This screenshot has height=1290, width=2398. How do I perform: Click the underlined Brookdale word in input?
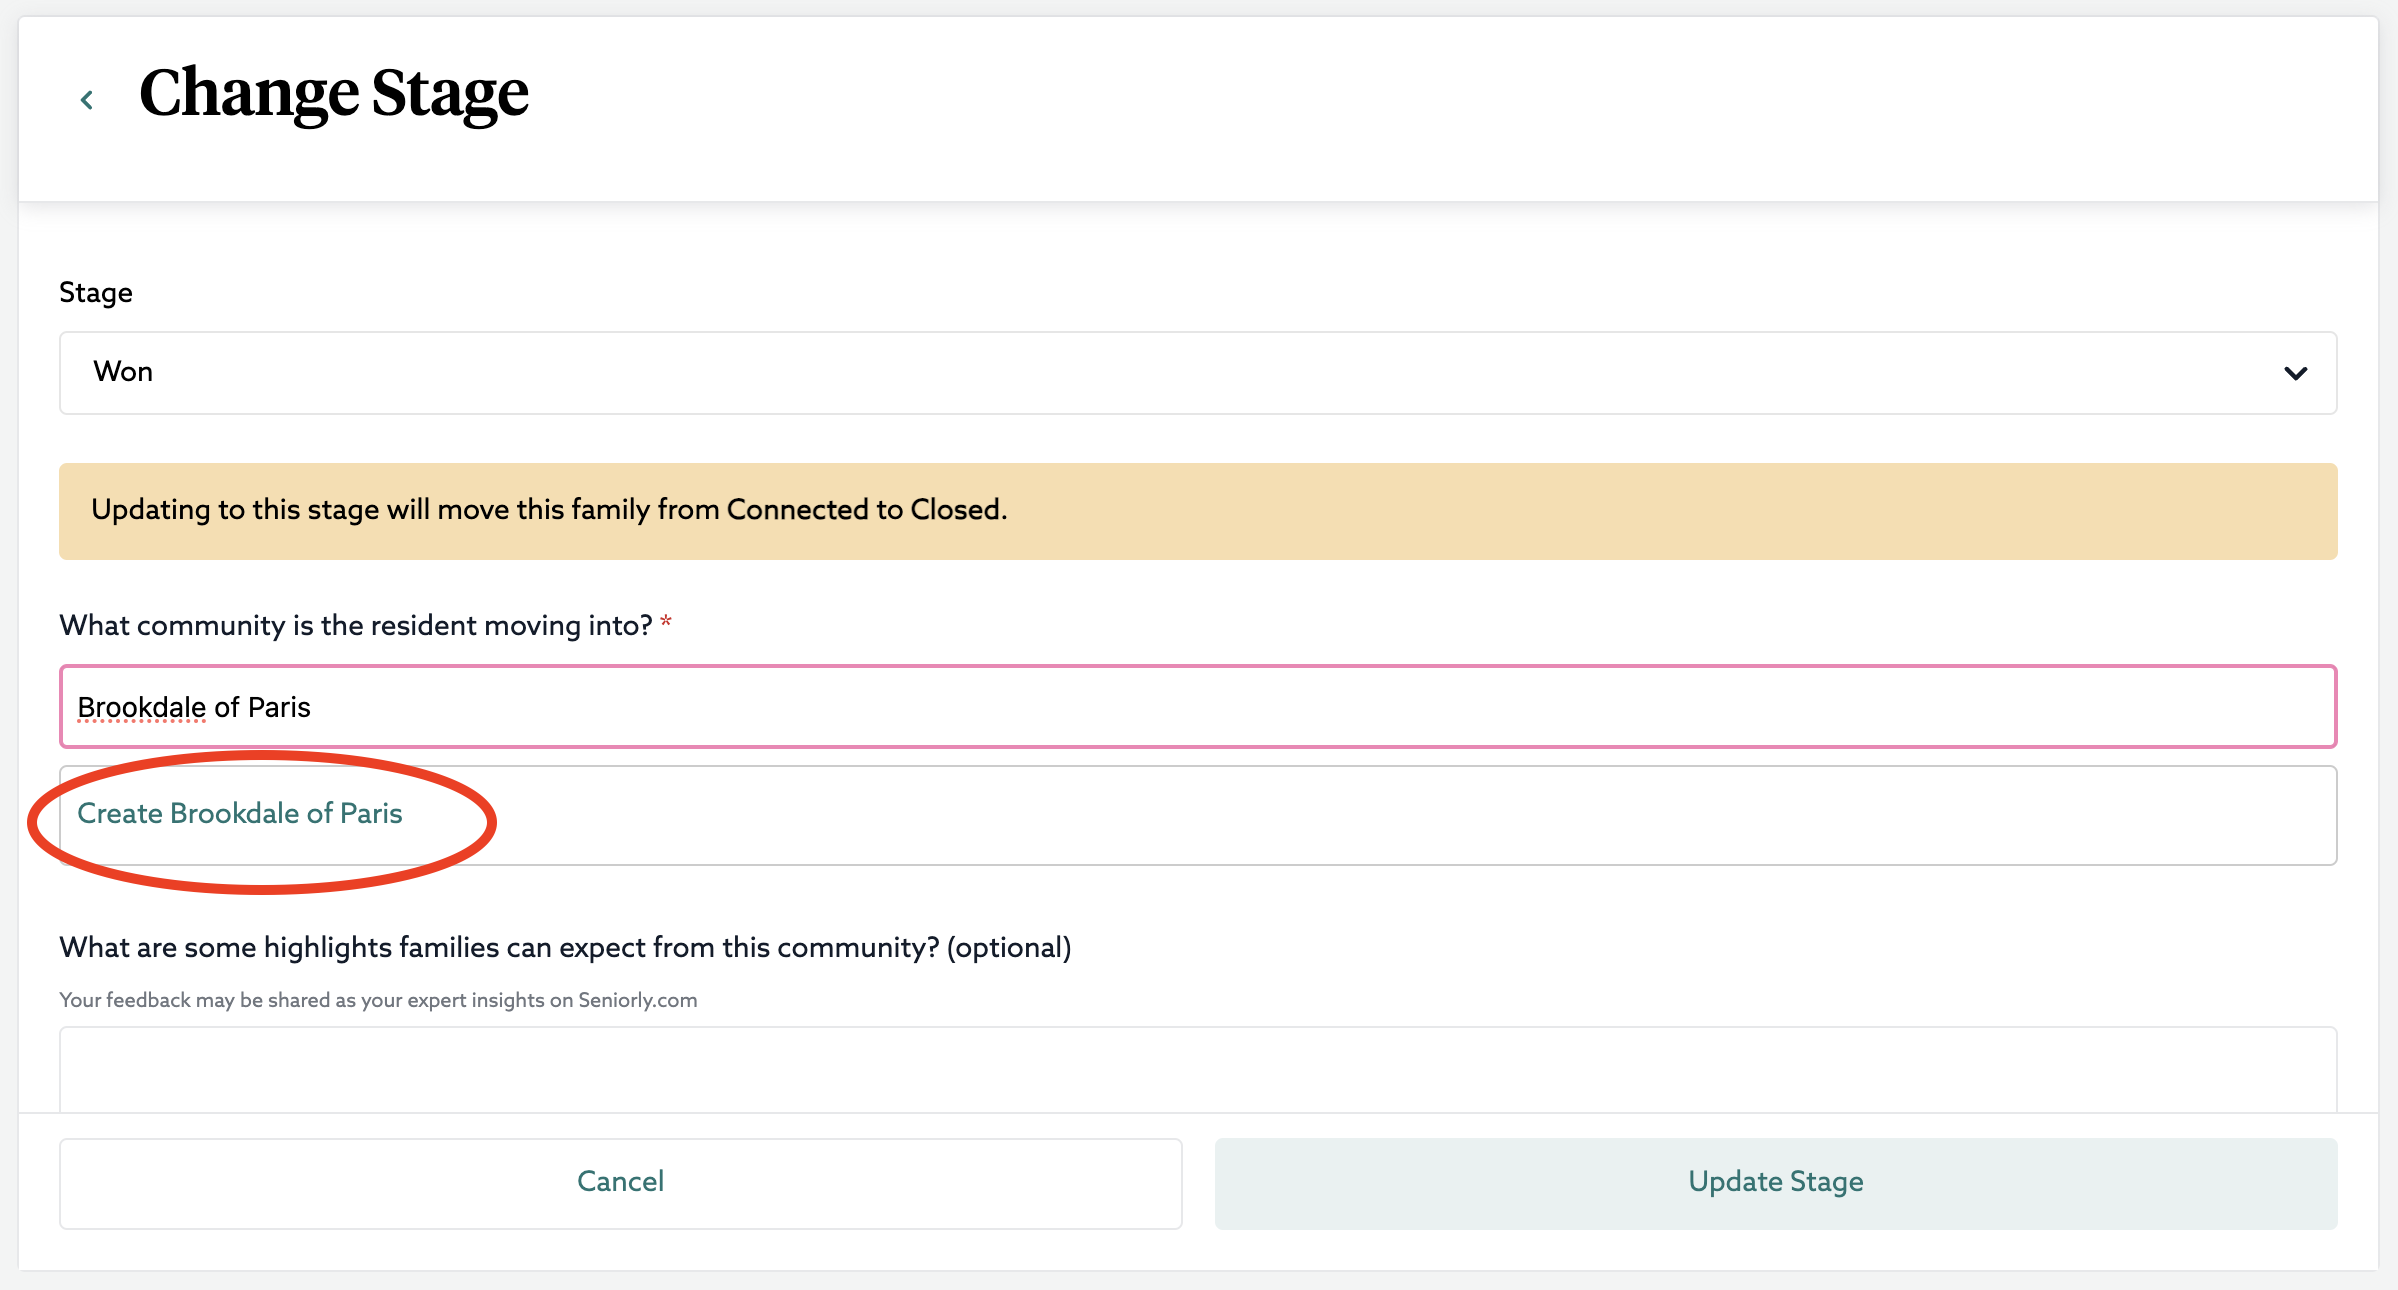pos(142,707)
